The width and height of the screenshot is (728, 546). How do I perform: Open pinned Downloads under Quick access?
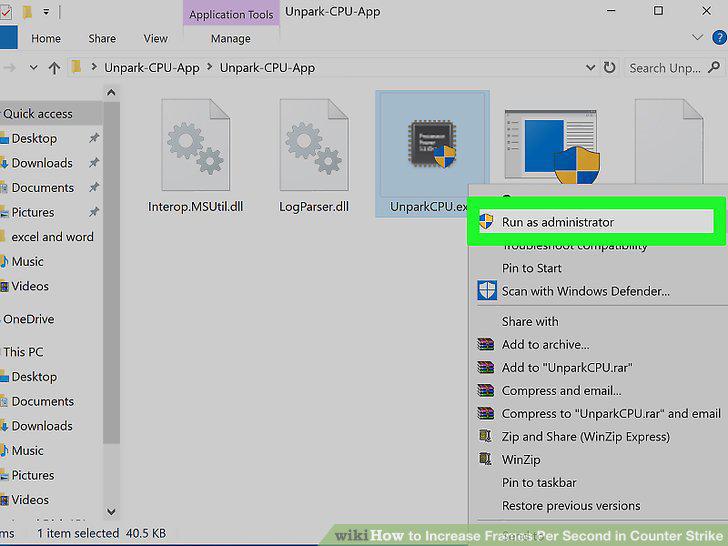click(x=42, y=163)
